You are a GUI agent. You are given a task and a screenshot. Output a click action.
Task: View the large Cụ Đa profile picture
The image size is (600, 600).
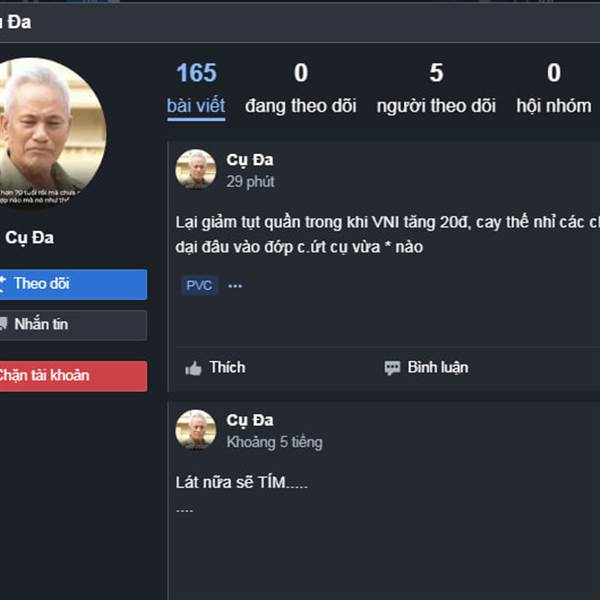pyautogui.click(x=53, y=133)
